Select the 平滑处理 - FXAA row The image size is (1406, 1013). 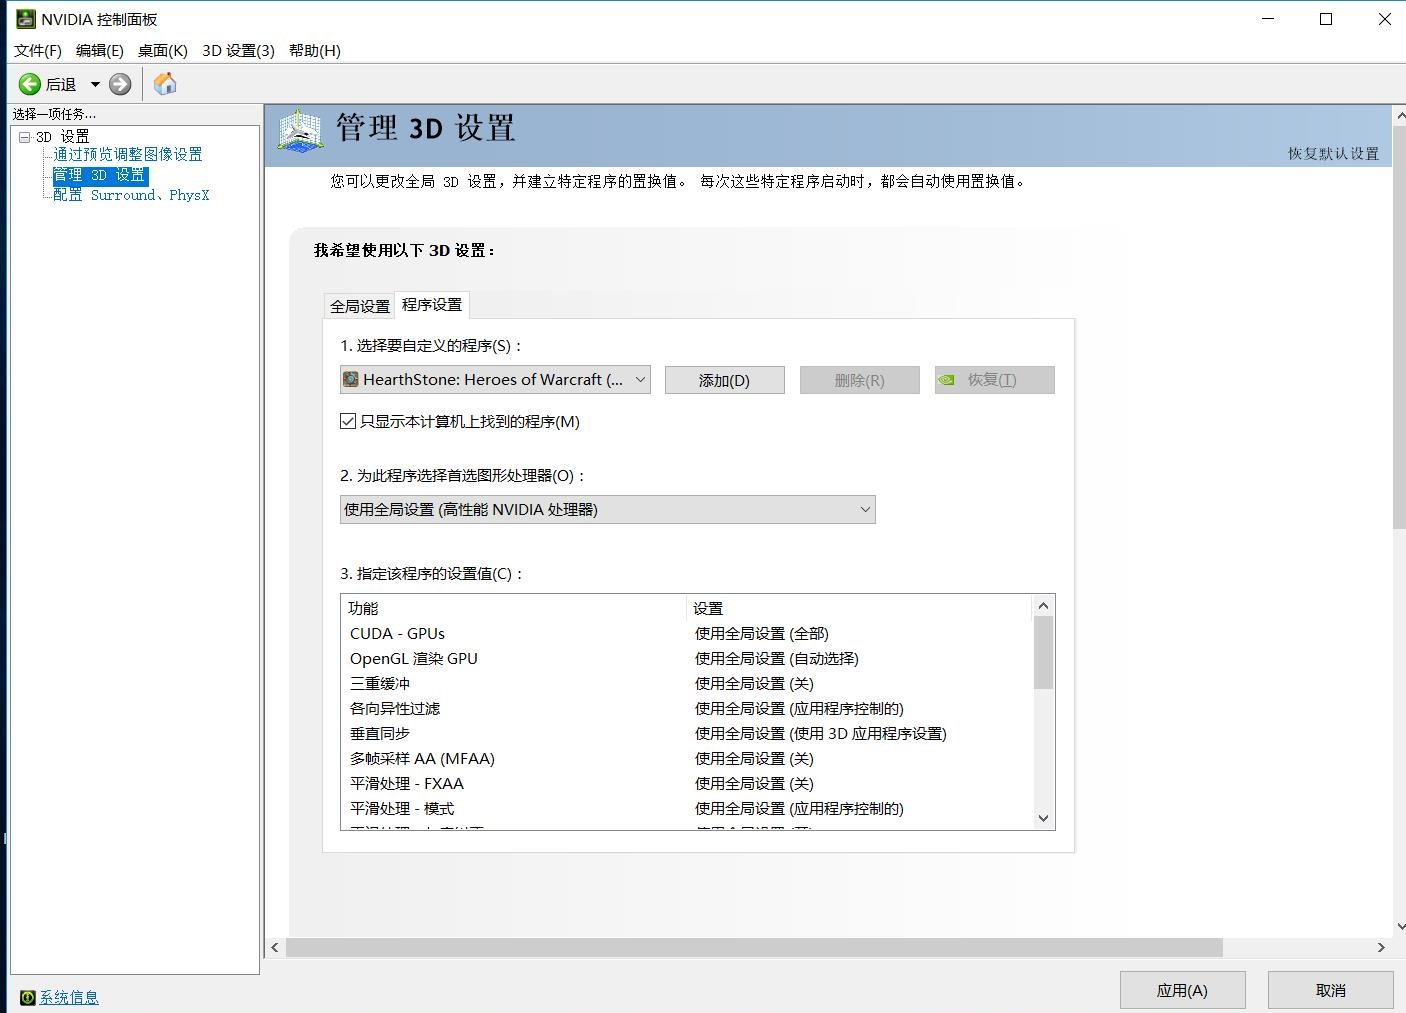[685, 783]
